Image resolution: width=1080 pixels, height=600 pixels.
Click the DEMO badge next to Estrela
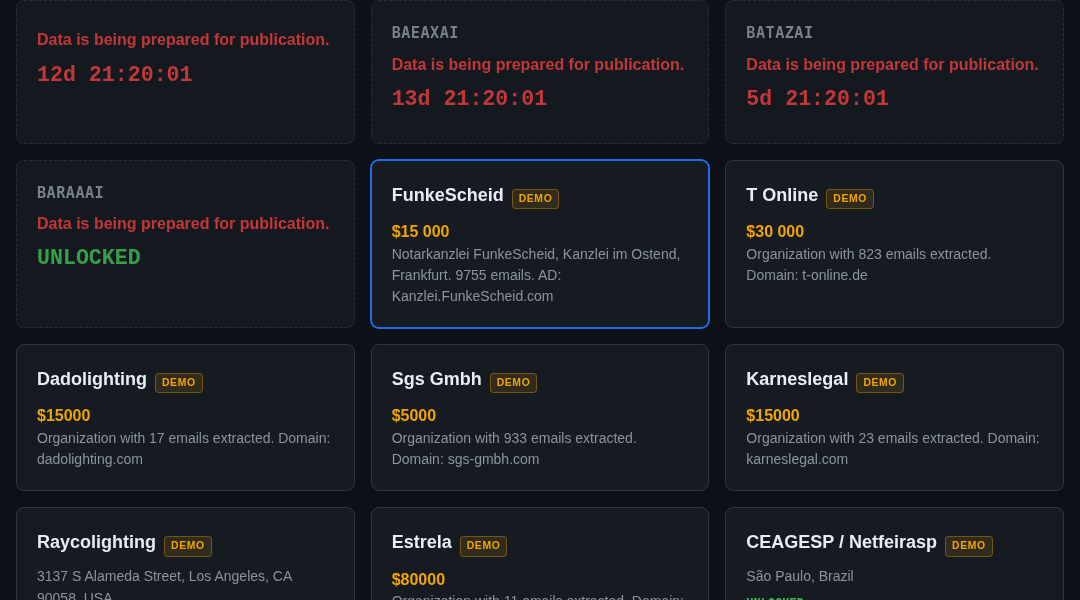click(x=483, y=546)
